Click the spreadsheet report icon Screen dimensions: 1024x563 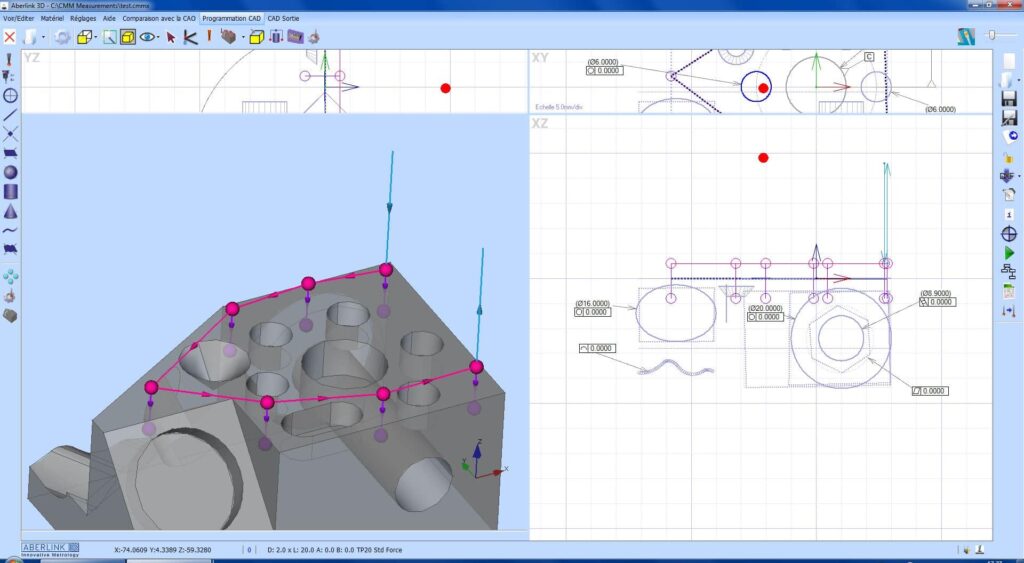(1009, 291)
